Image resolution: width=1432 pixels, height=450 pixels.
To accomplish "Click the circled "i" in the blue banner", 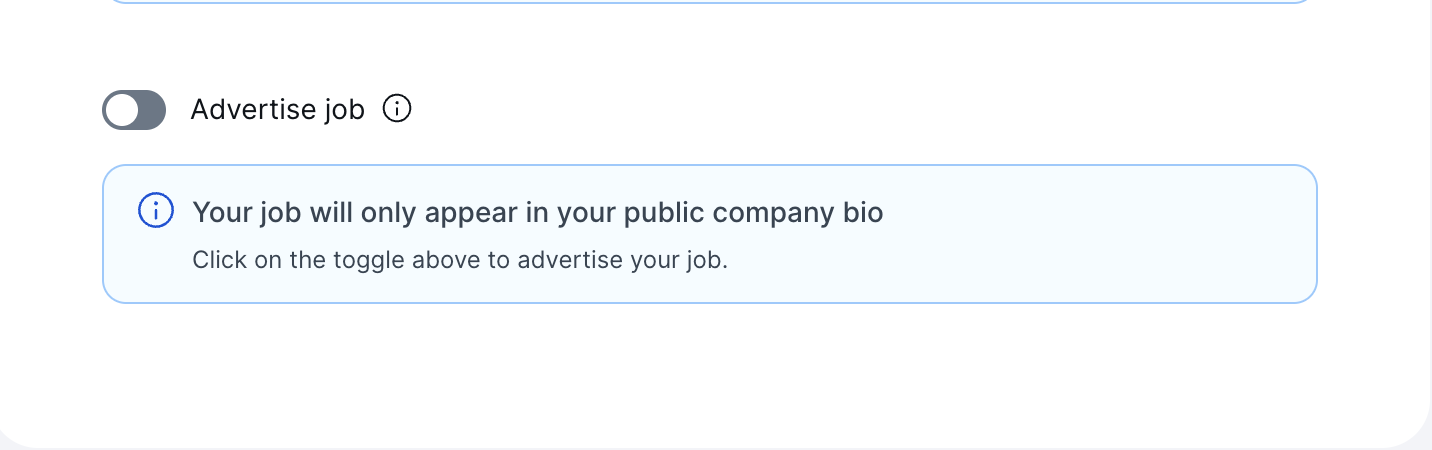I will pyautogui.click(x=155, y=211).
